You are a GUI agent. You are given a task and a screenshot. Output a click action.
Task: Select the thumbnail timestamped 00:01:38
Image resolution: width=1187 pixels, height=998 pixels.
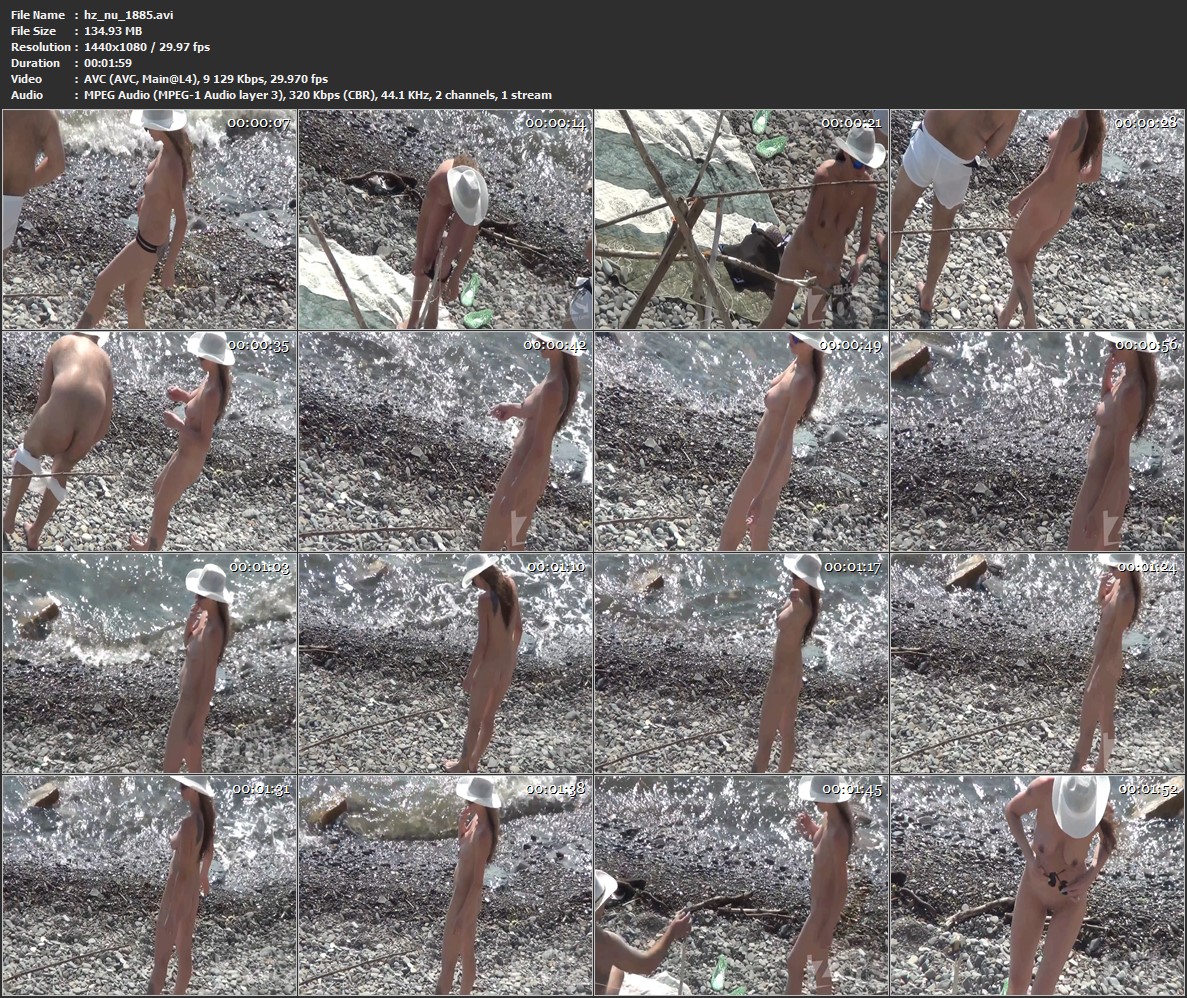click(445, 885)
